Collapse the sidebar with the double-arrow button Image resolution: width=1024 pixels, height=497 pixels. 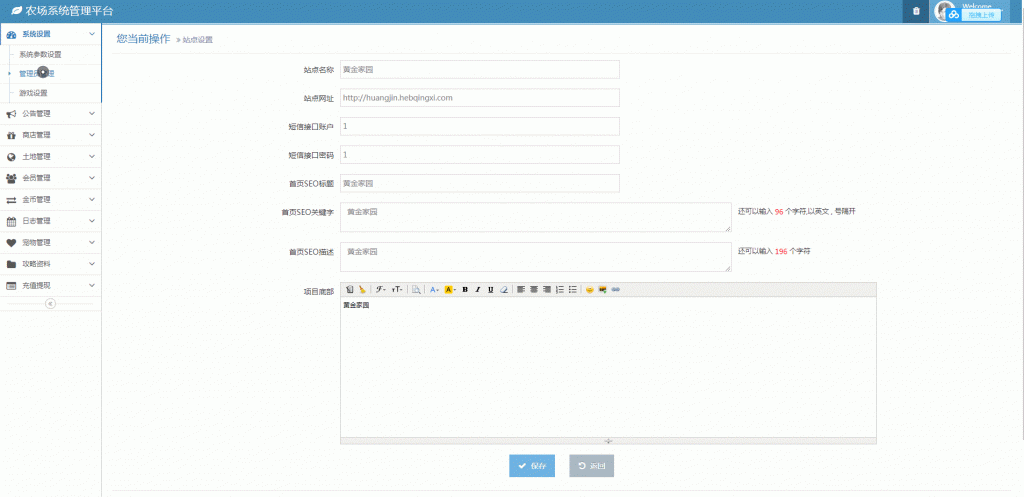[x=50, y=304]
